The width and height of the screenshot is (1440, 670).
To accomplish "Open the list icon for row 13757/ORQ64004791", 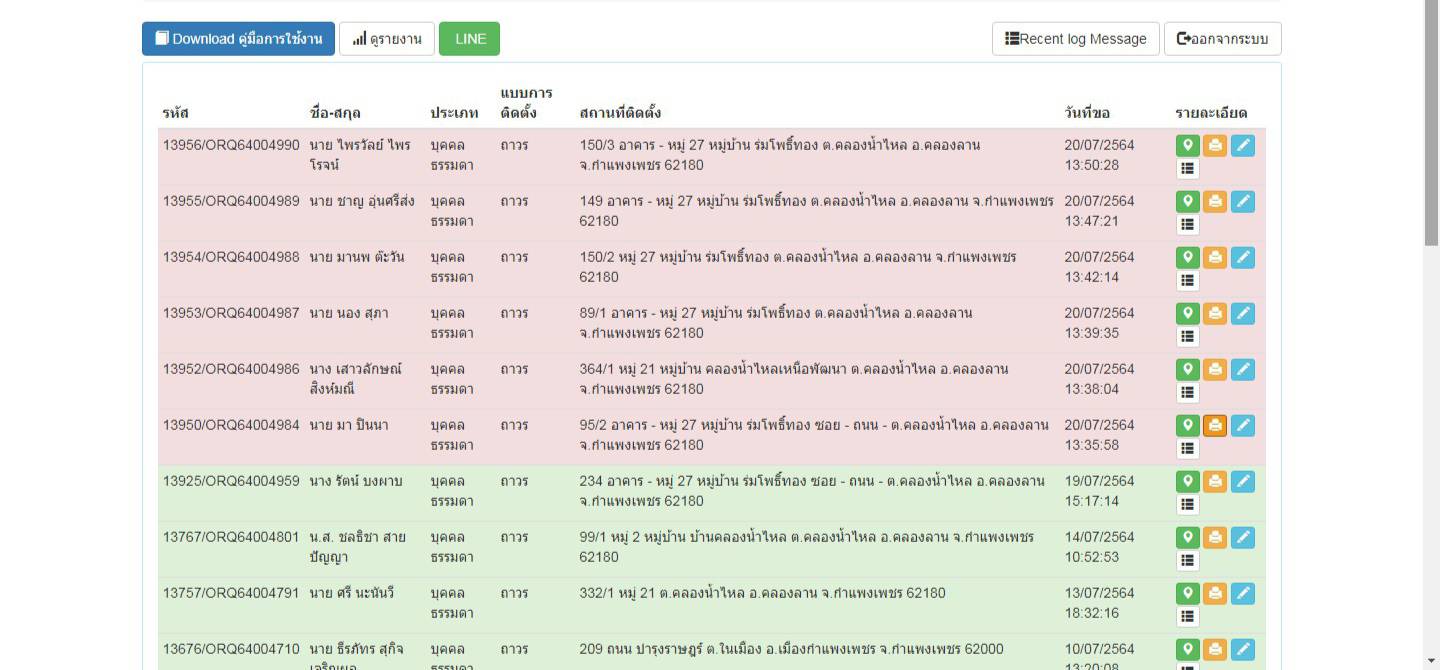I will 1187,617.
